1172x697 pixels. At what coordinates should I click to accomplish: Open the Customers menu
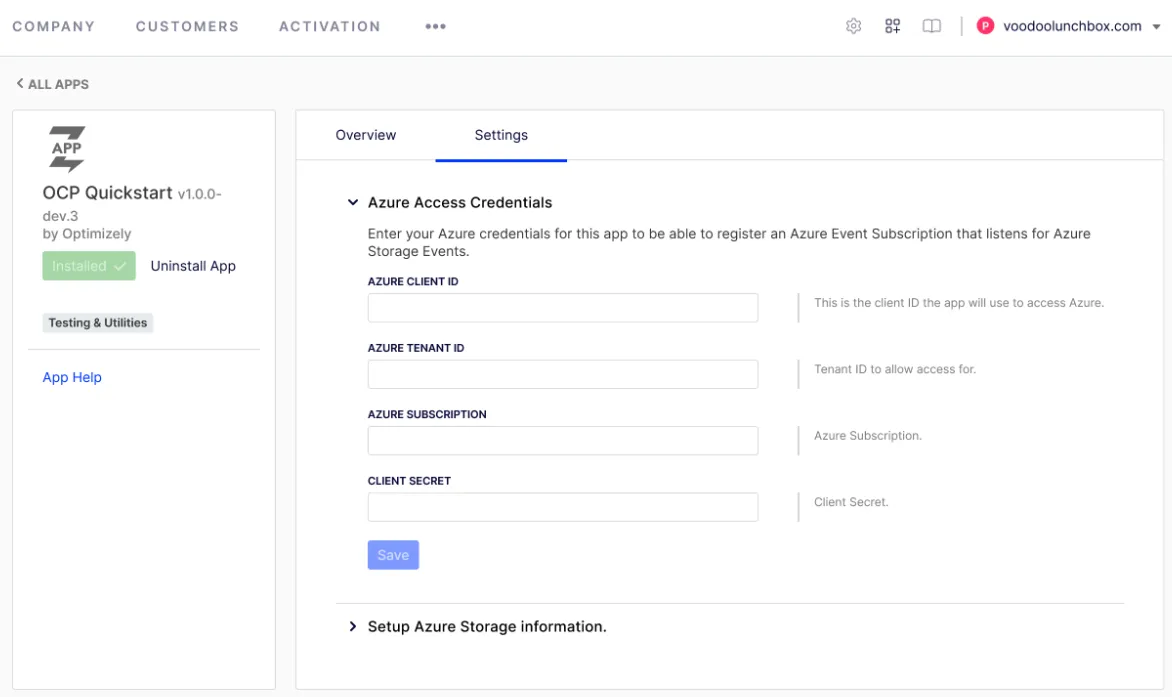tap(187, 26)
